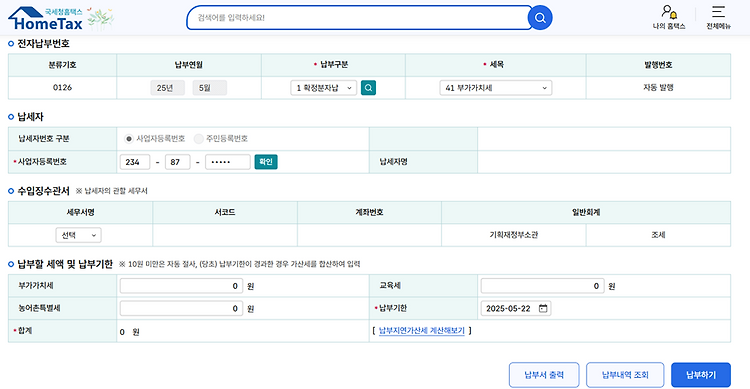Click the 납부서 출력 button

tap(544, 375)
